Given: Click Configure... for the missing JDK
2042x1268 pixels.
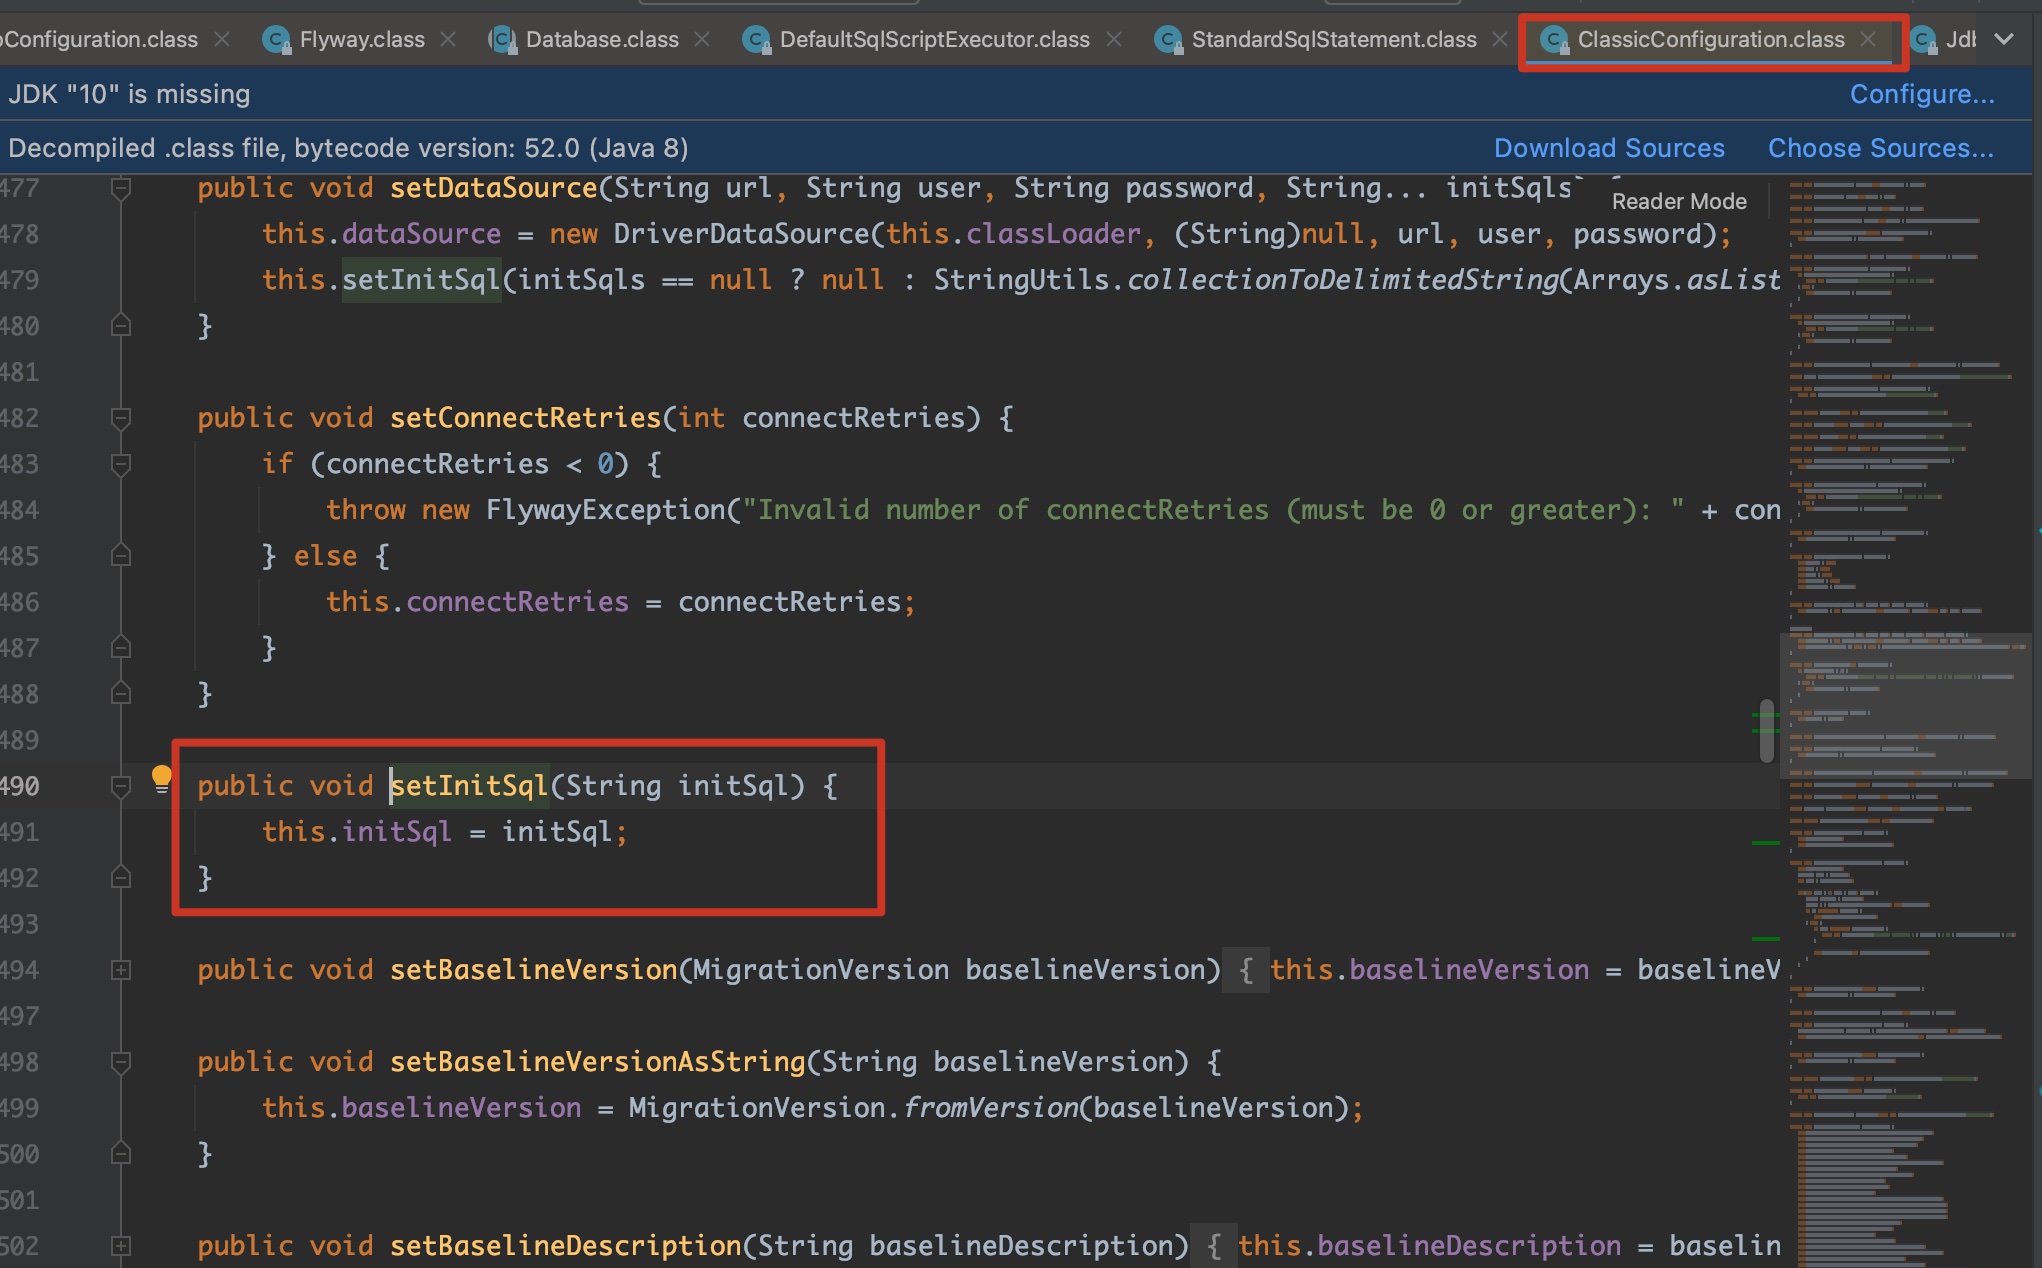Looking at the screenshot, I should (1921, 94).
